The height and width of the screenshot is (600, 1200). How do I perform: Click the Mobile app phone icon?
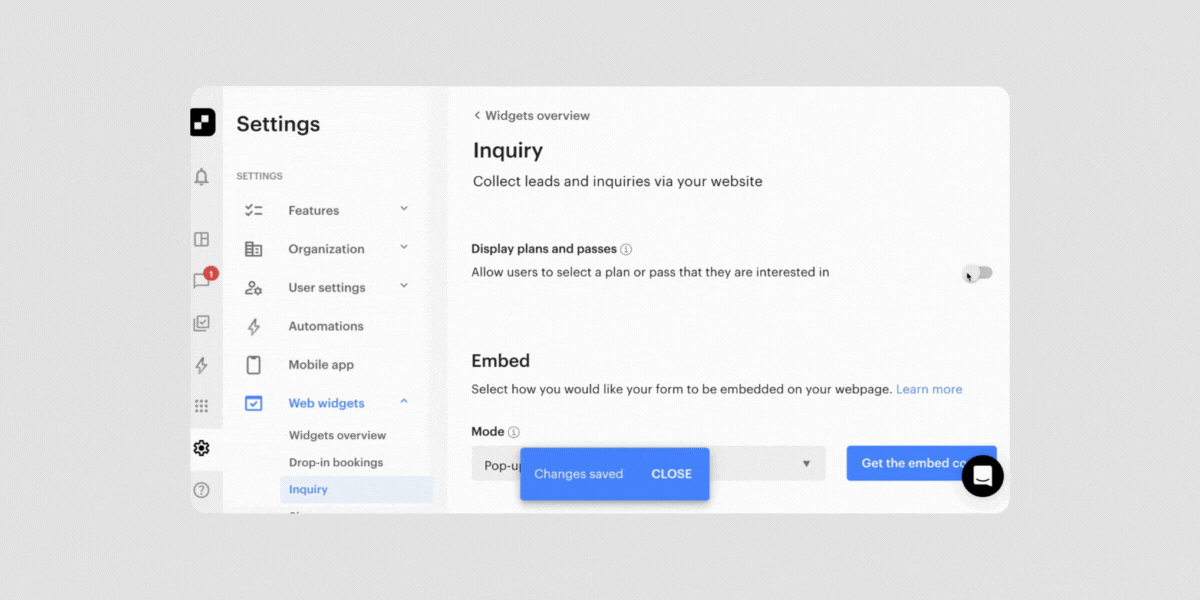[x=254, y=365]
